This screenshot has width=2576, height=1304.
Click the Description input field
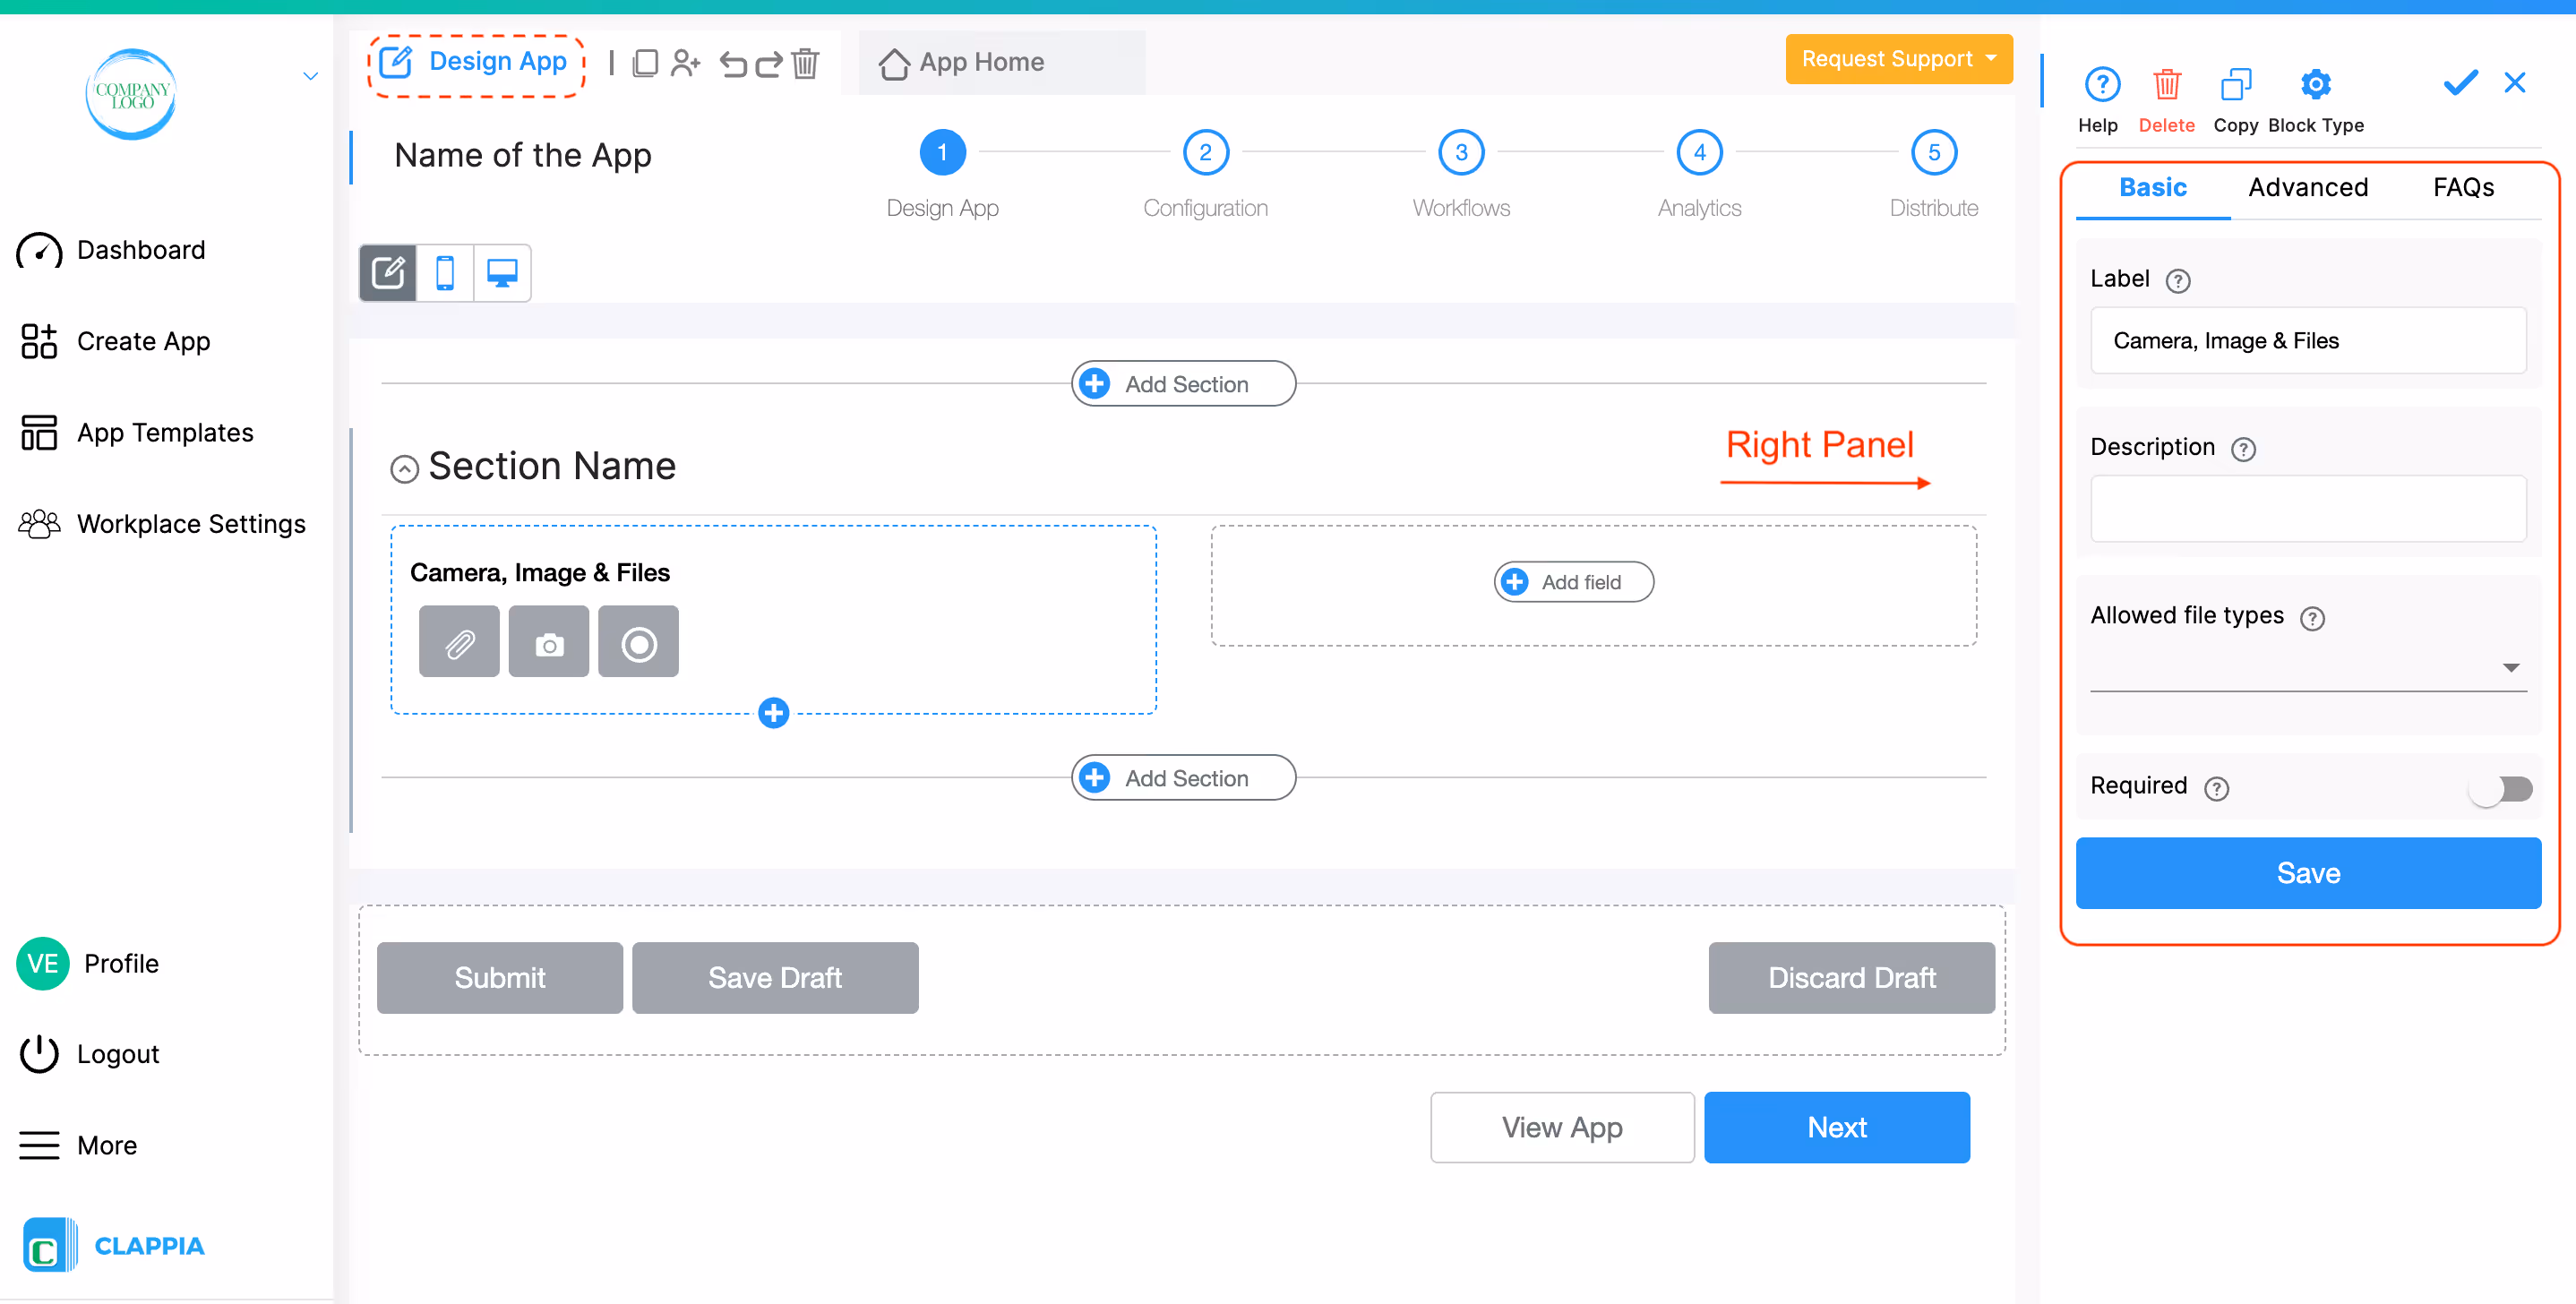click(x=2308, y=509)
